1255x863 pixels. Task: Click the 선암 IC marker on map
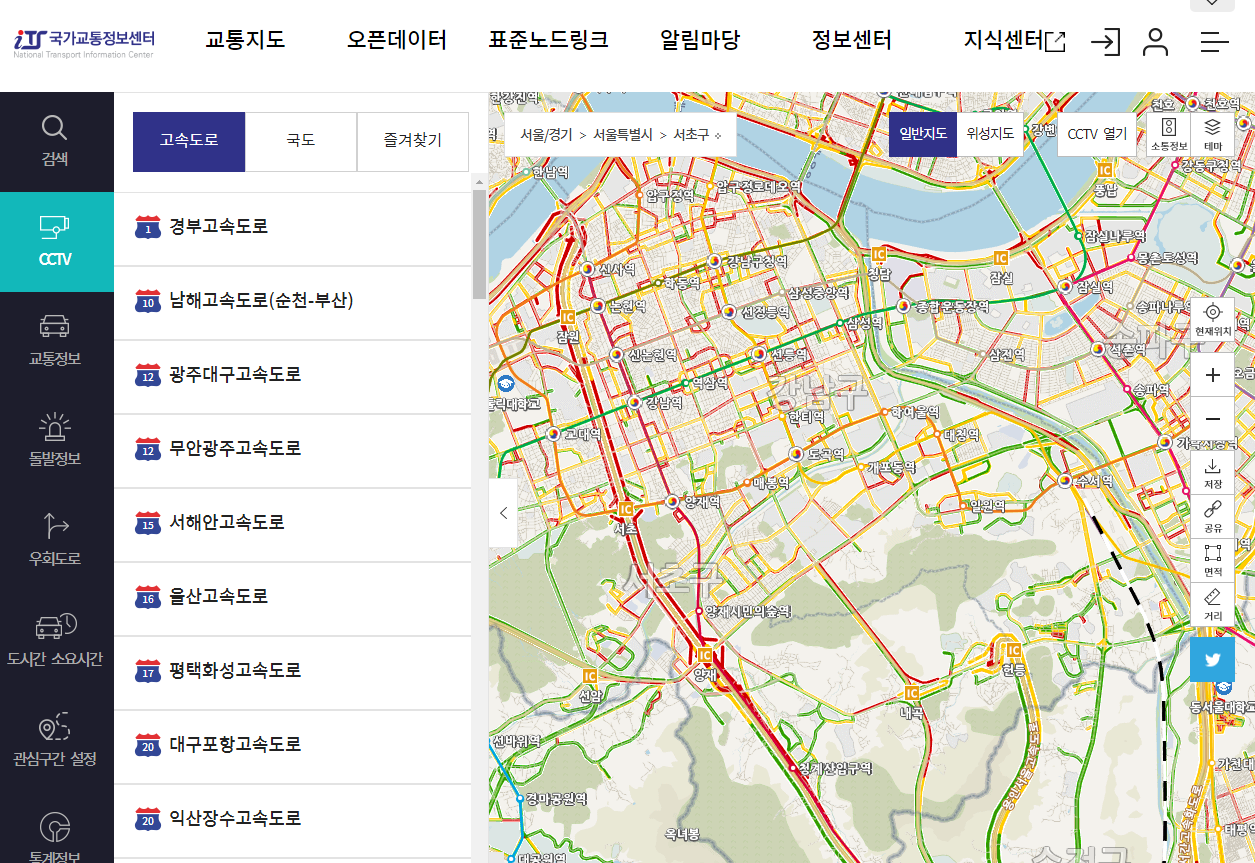[591, 676]
